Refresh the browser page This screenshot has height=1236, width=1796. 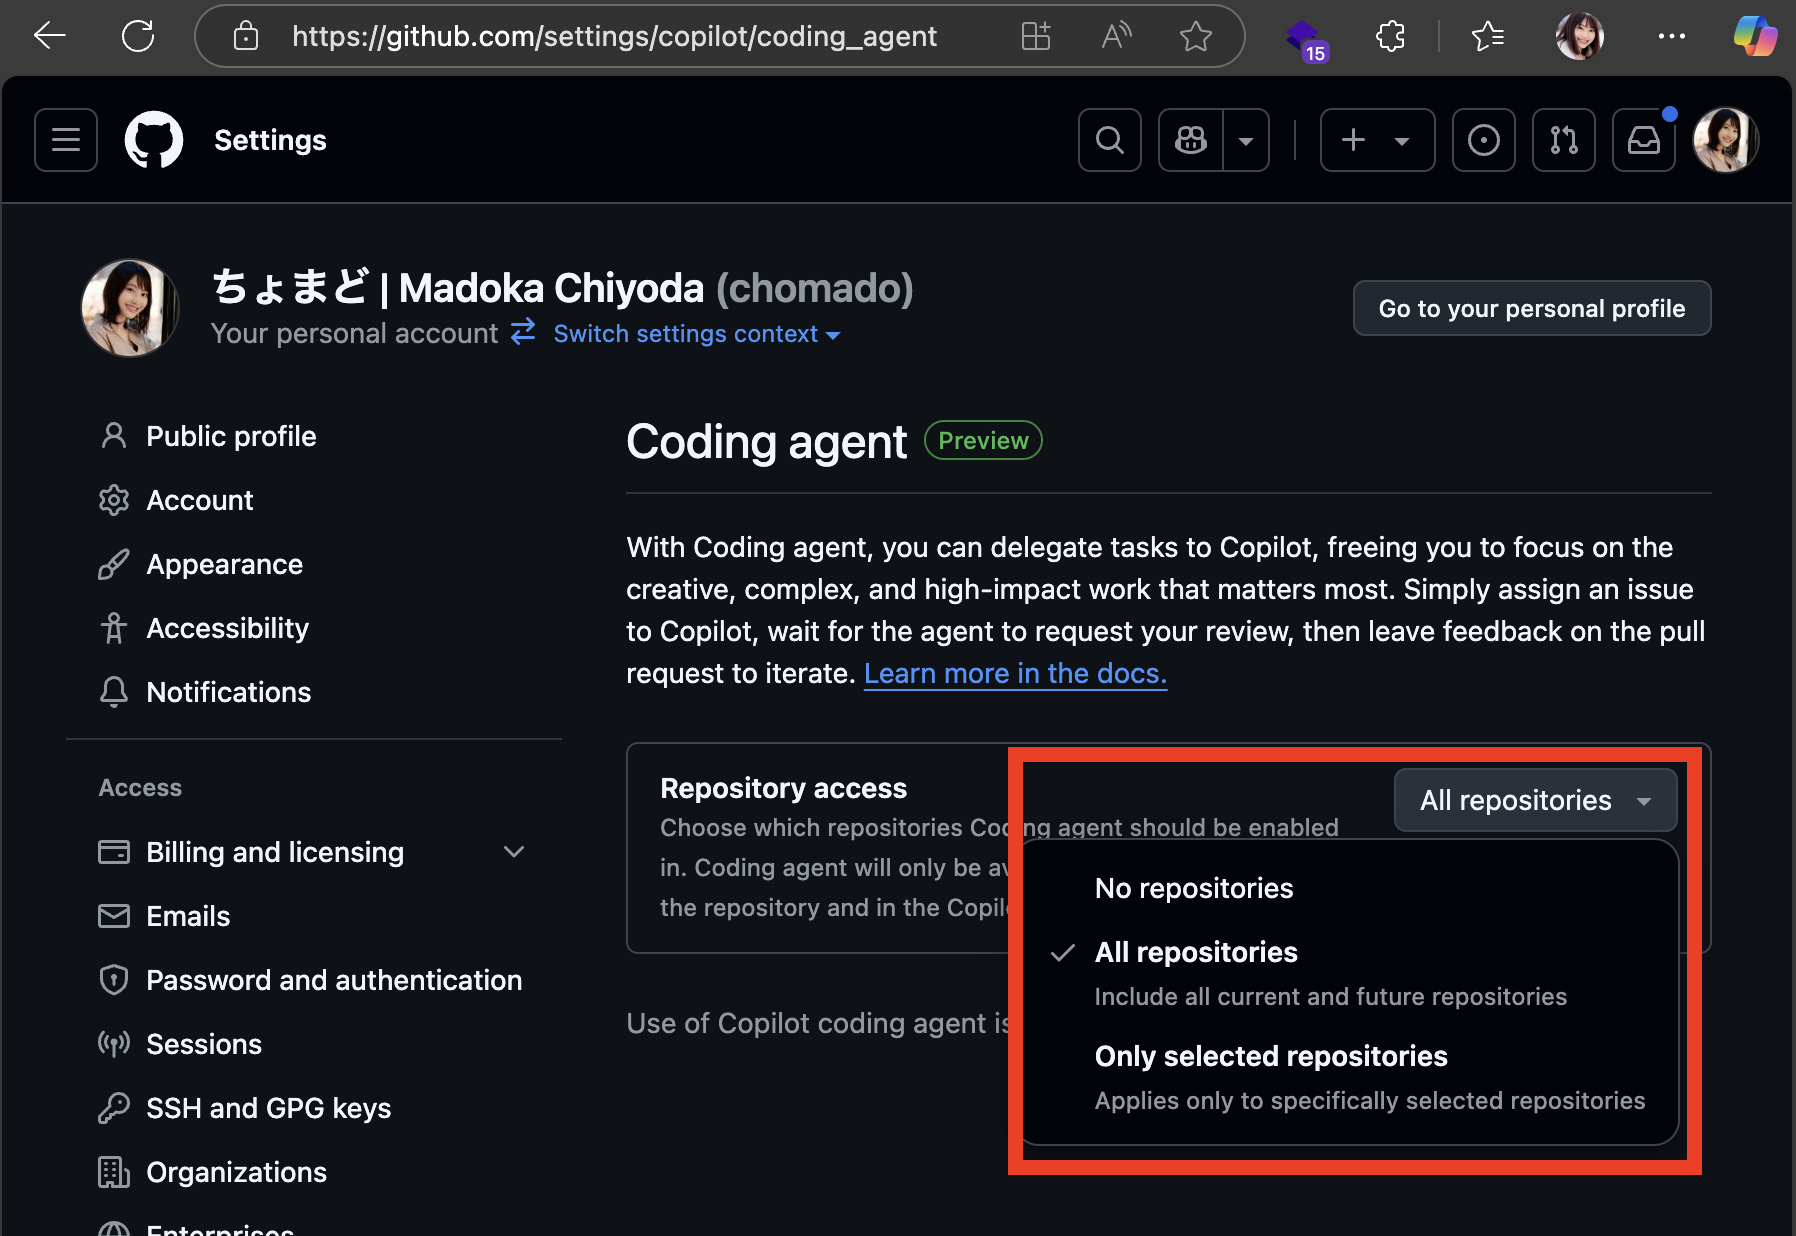[138, 37]
